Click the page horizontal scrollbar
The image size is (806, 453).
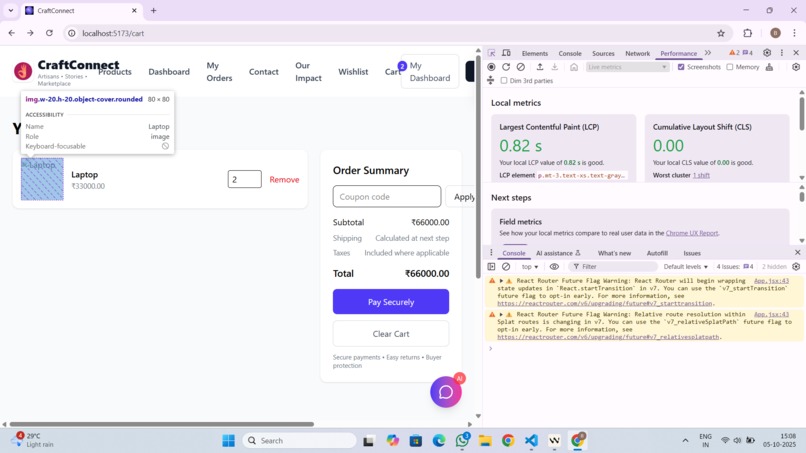pyautogui.click(x=161, y=424)
